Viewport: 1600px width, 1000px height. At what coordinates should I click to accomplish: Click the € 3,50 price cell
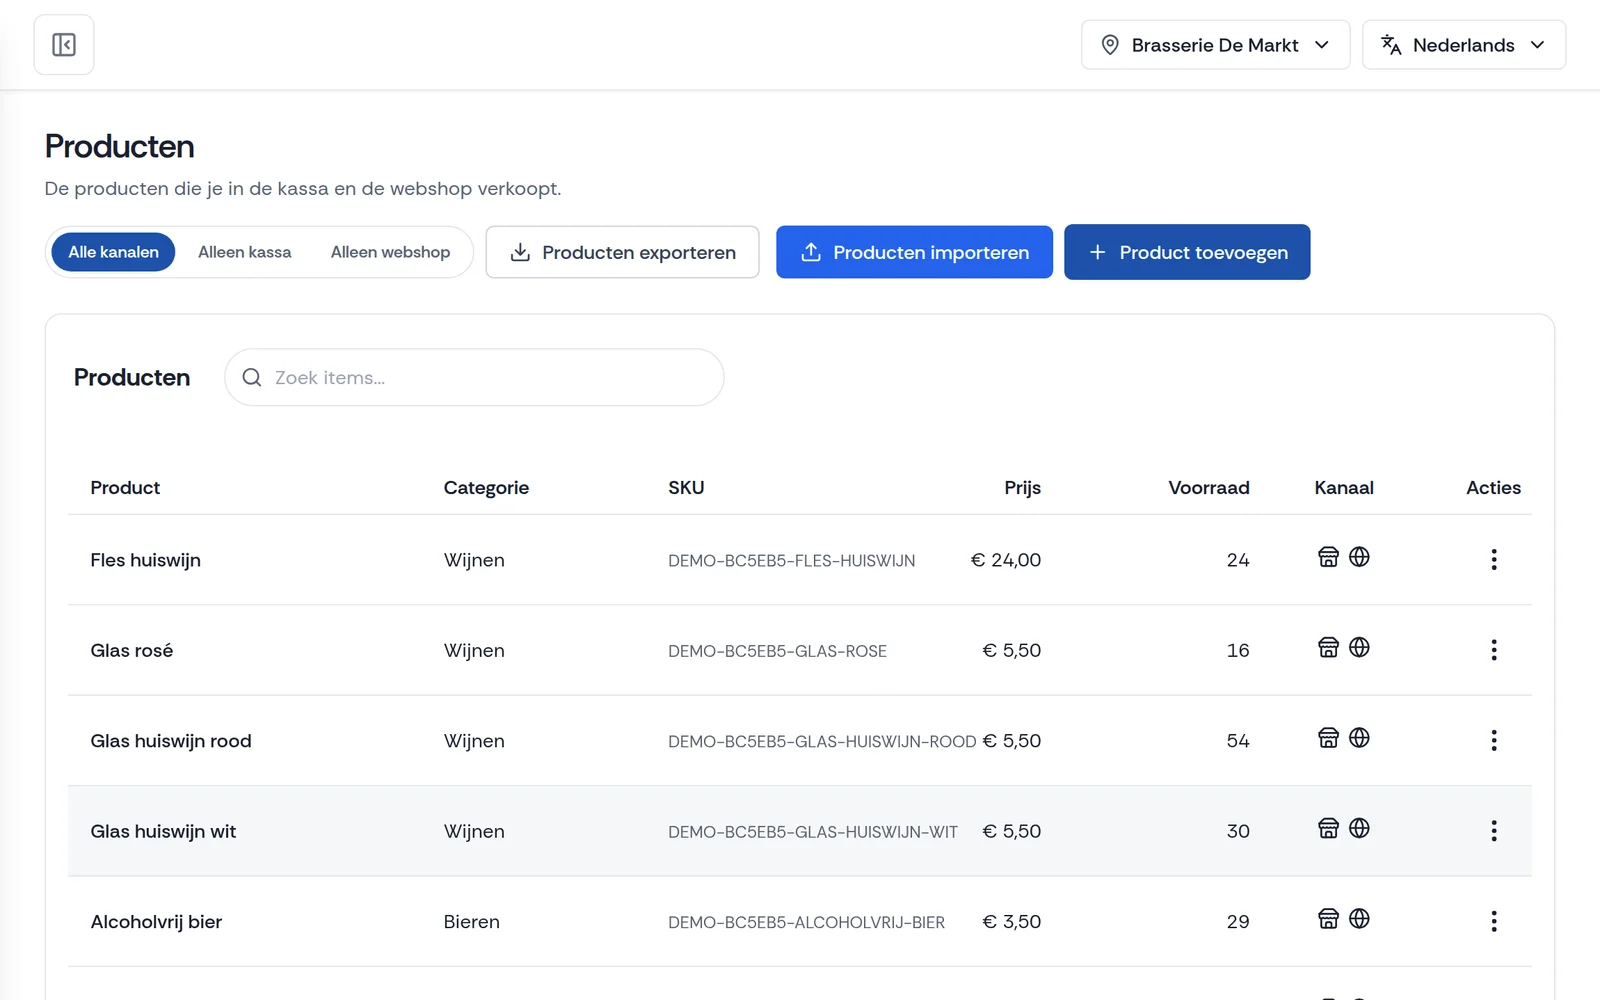coord(1011,922)
